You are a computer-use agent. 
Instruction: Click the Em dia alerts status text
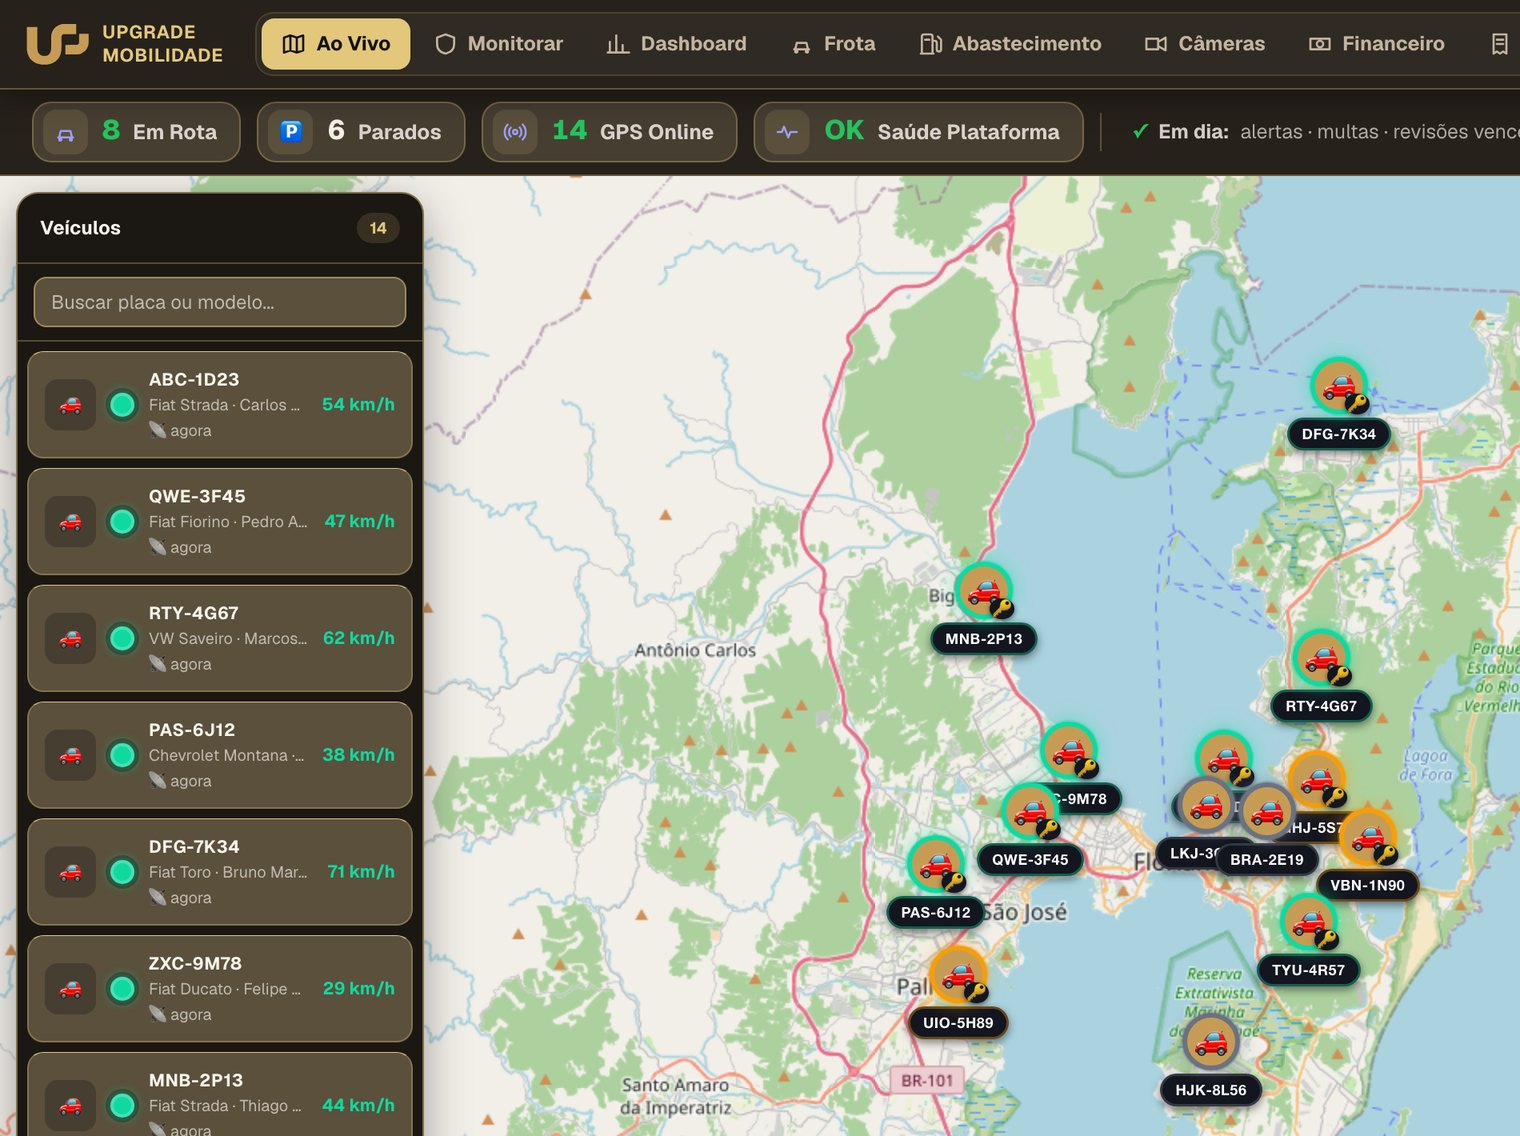tap(1325, 132)
